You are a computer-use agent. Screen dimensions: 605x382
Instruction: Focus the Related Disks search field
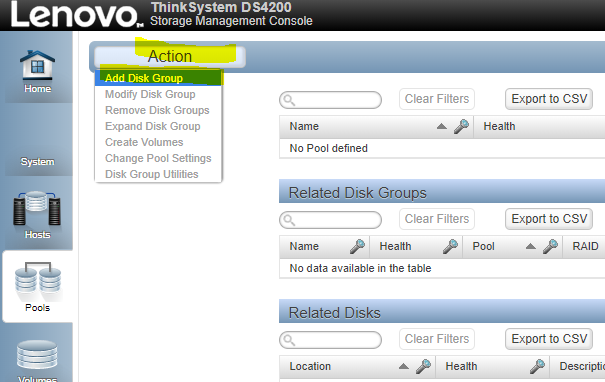click(x=331, y=340)
